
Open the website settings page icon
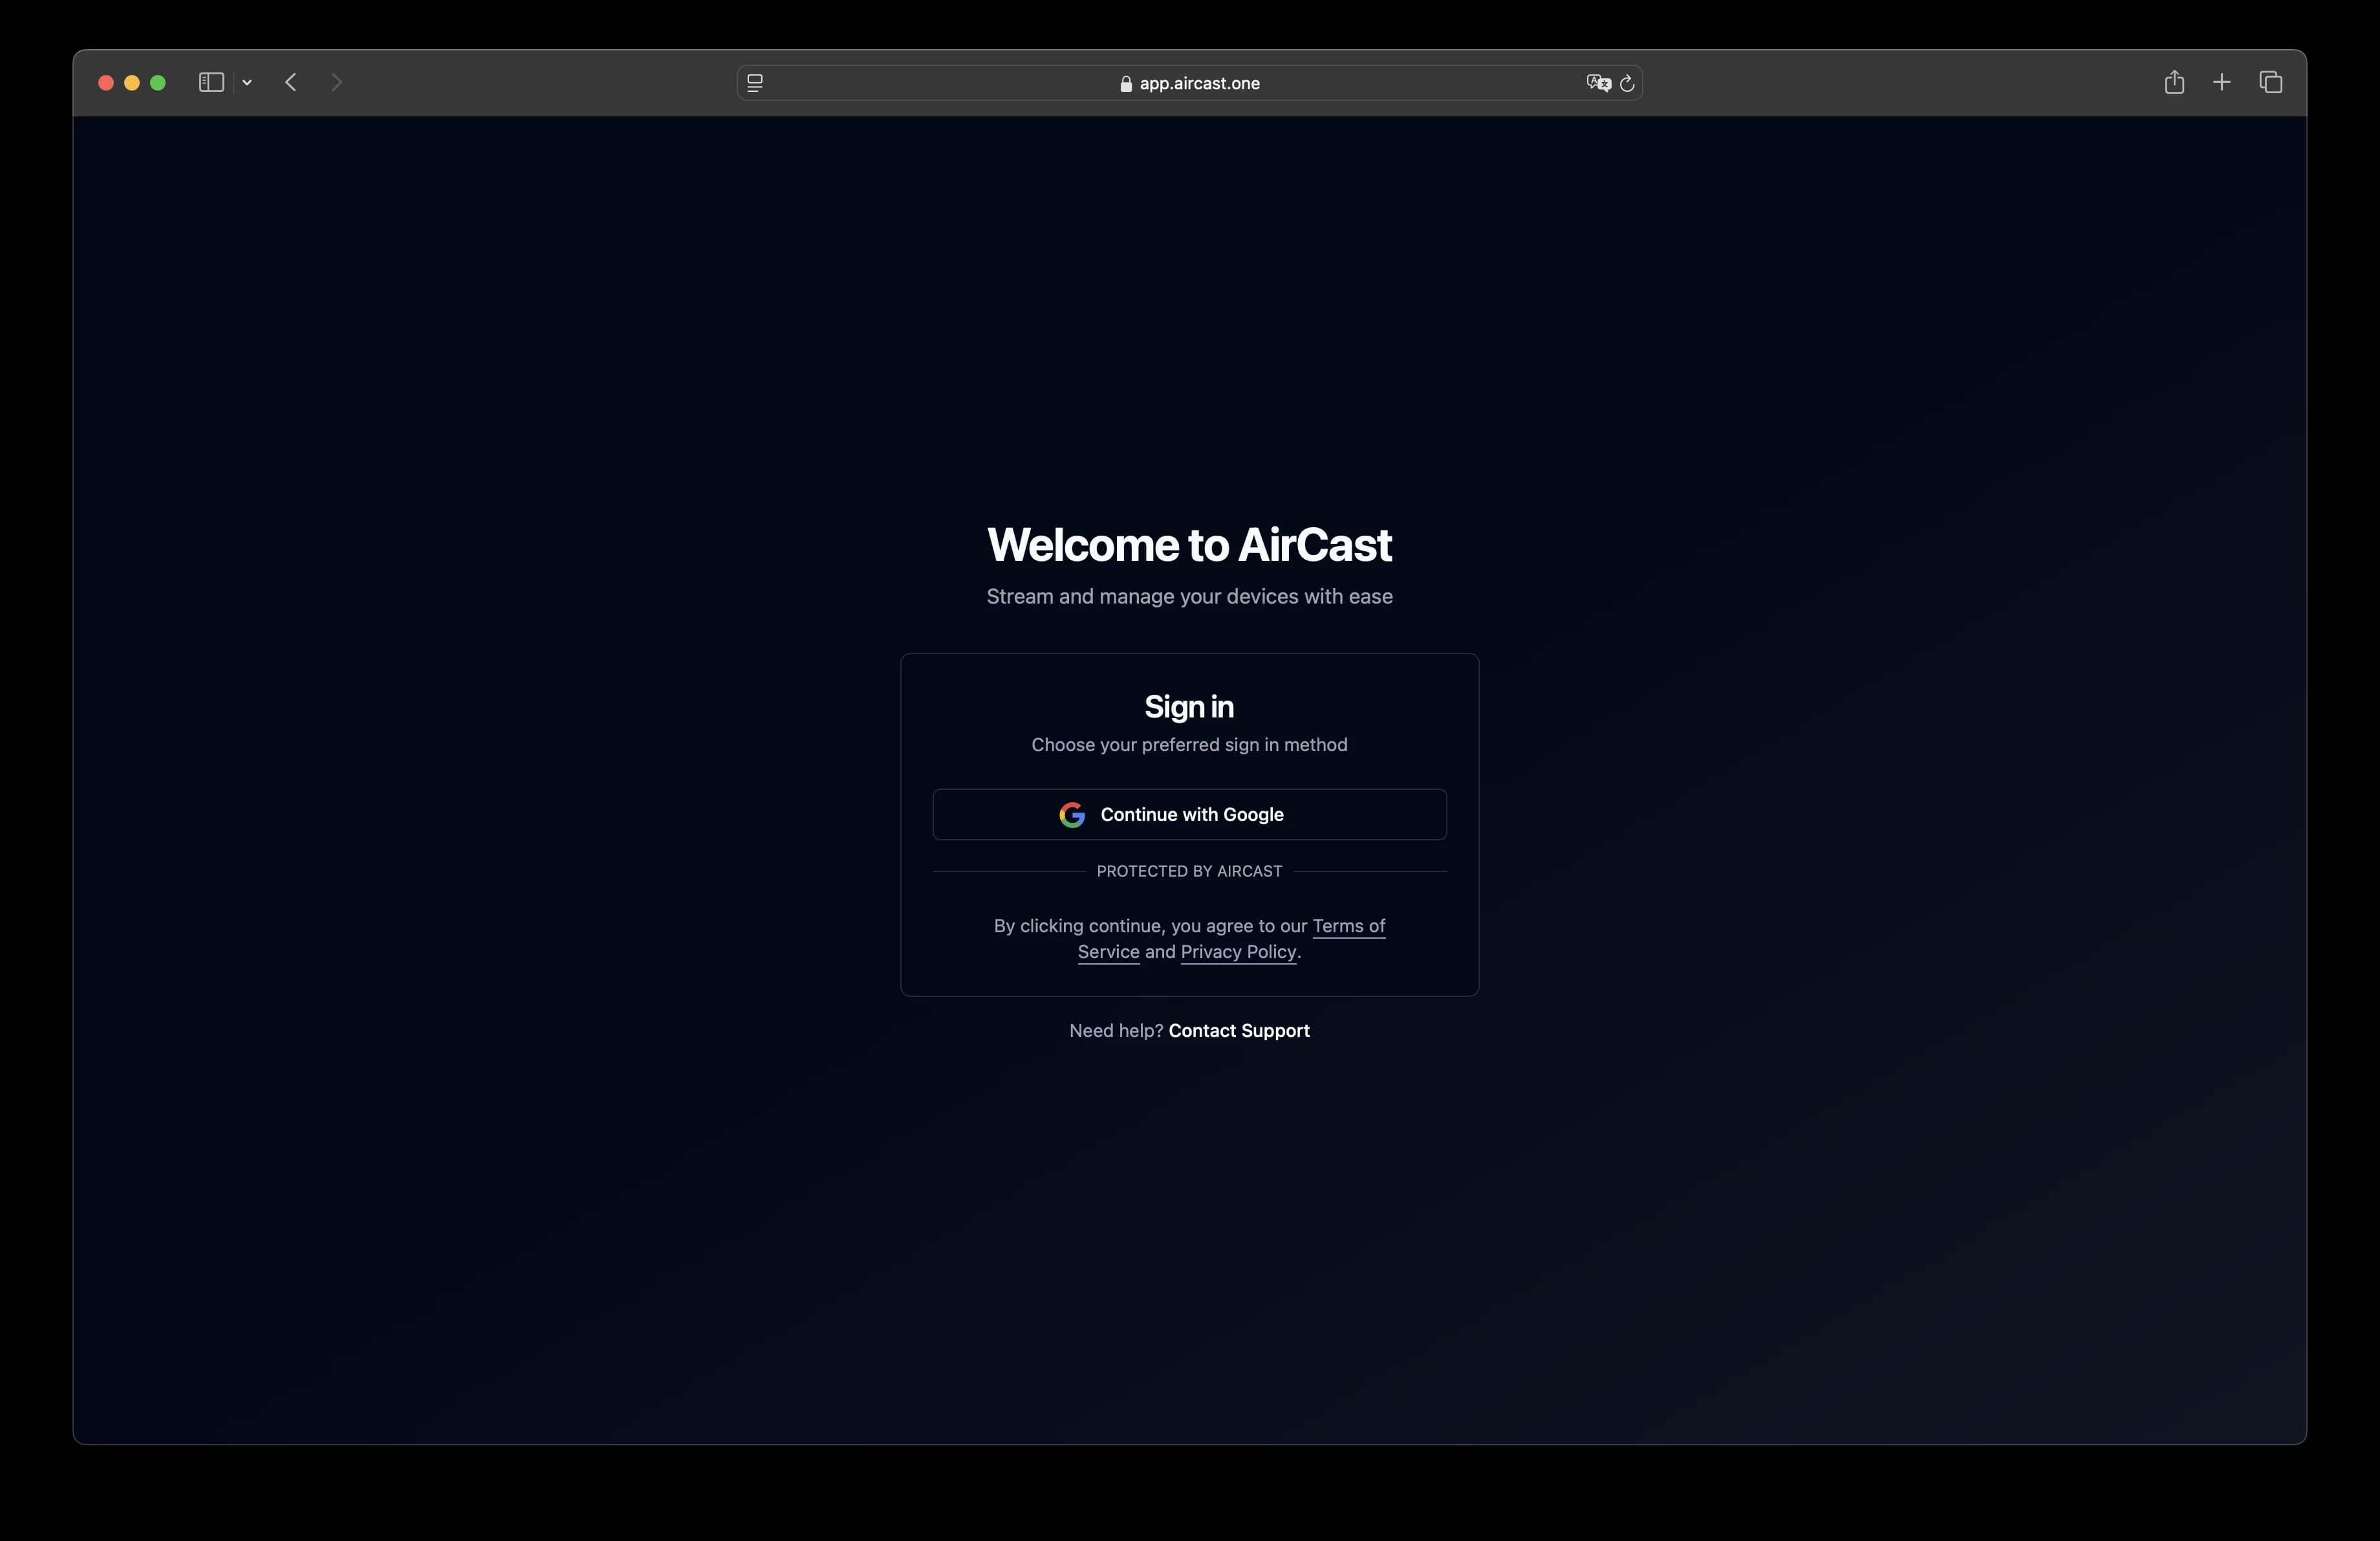click(754, 83)
